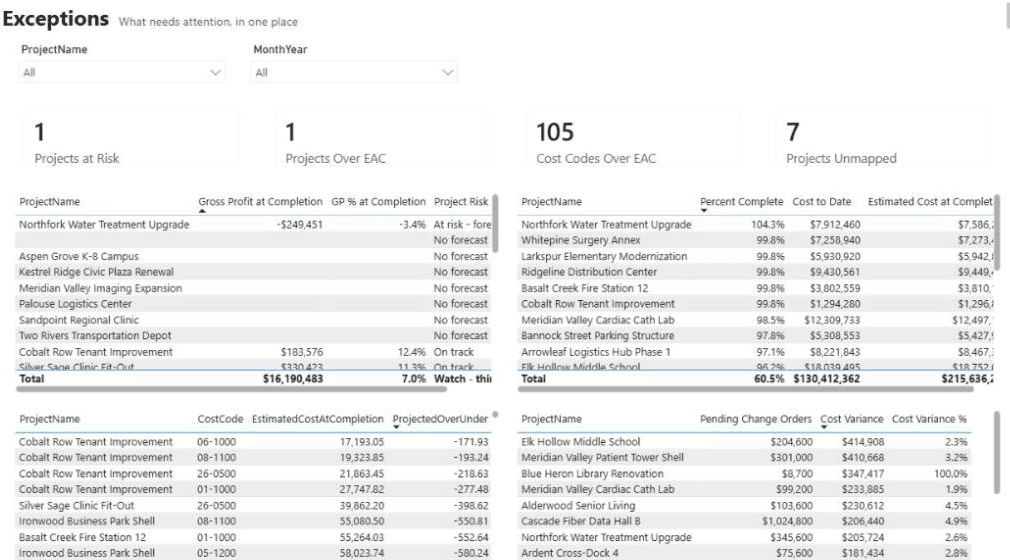Click the $130,412,362 total cost to date
Image resolution: width=1010 pixels, height=560 pixels.
[x=826, y=378]
